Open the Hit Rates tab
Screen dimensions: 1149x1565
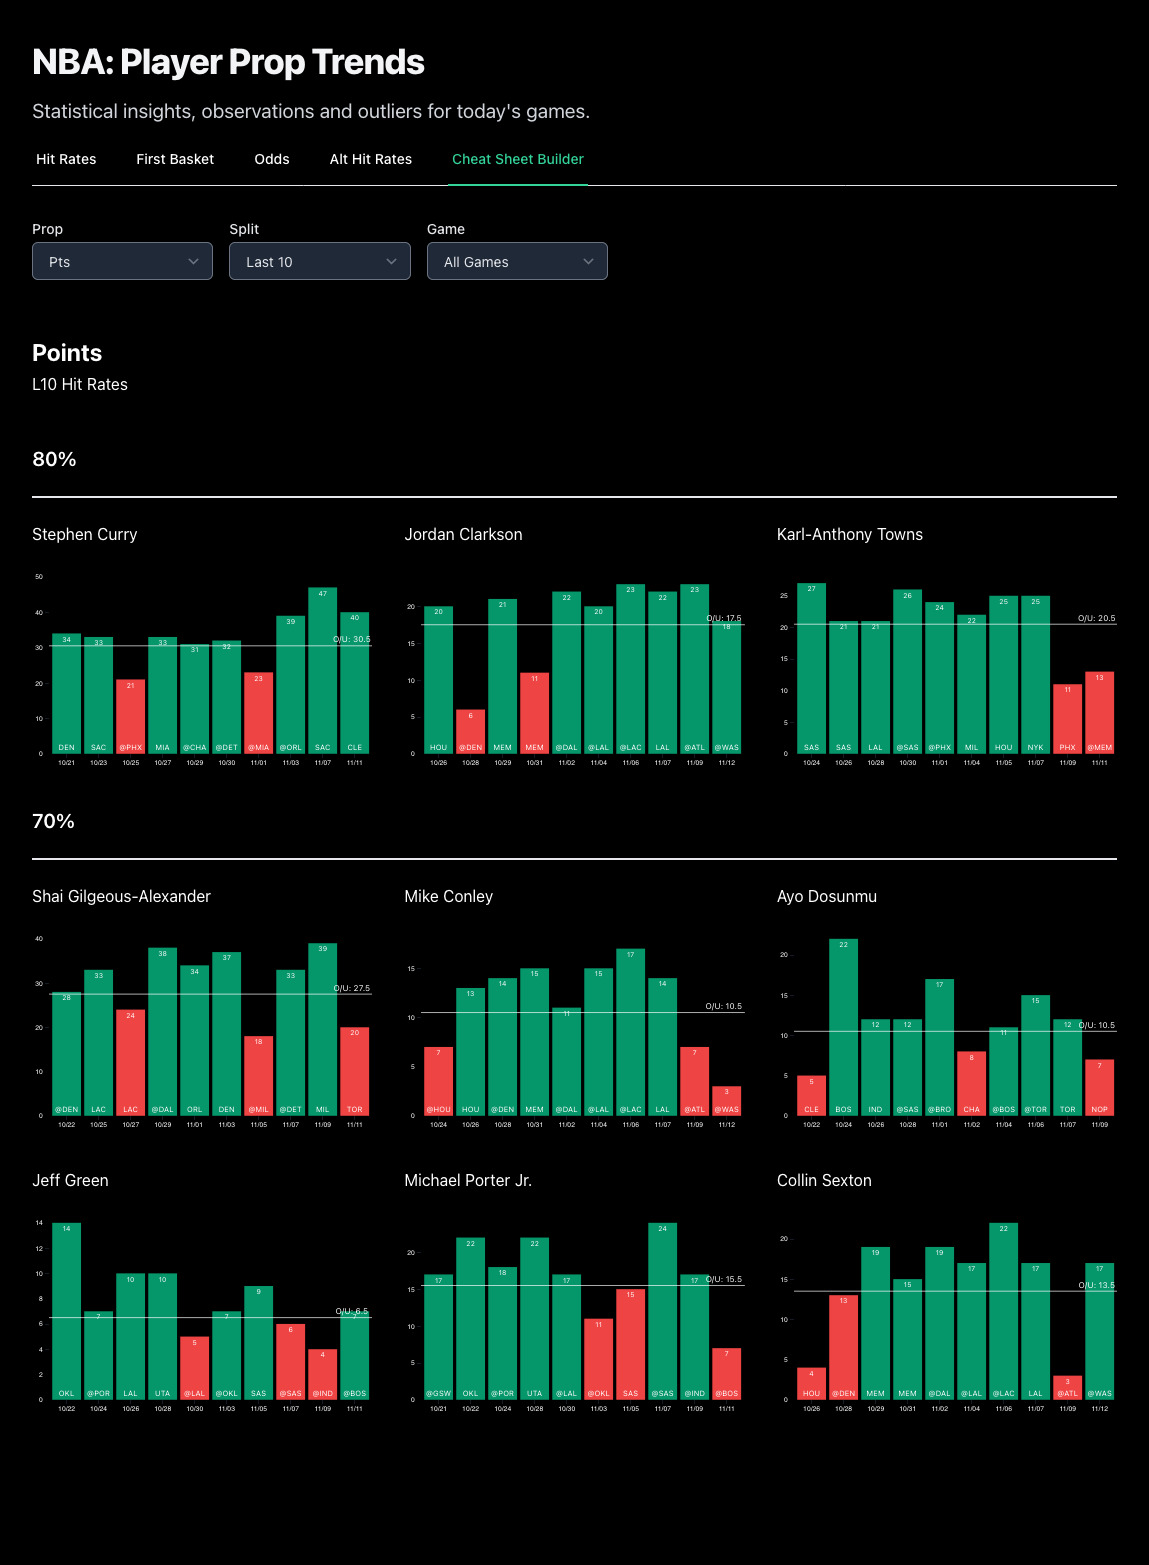pos(66,159)
